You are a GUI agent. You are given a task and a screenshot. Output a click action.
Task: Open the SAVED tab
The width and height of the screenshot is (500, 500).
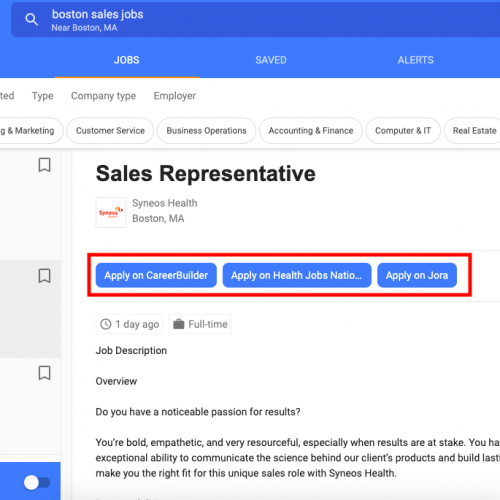pos(271,60)
